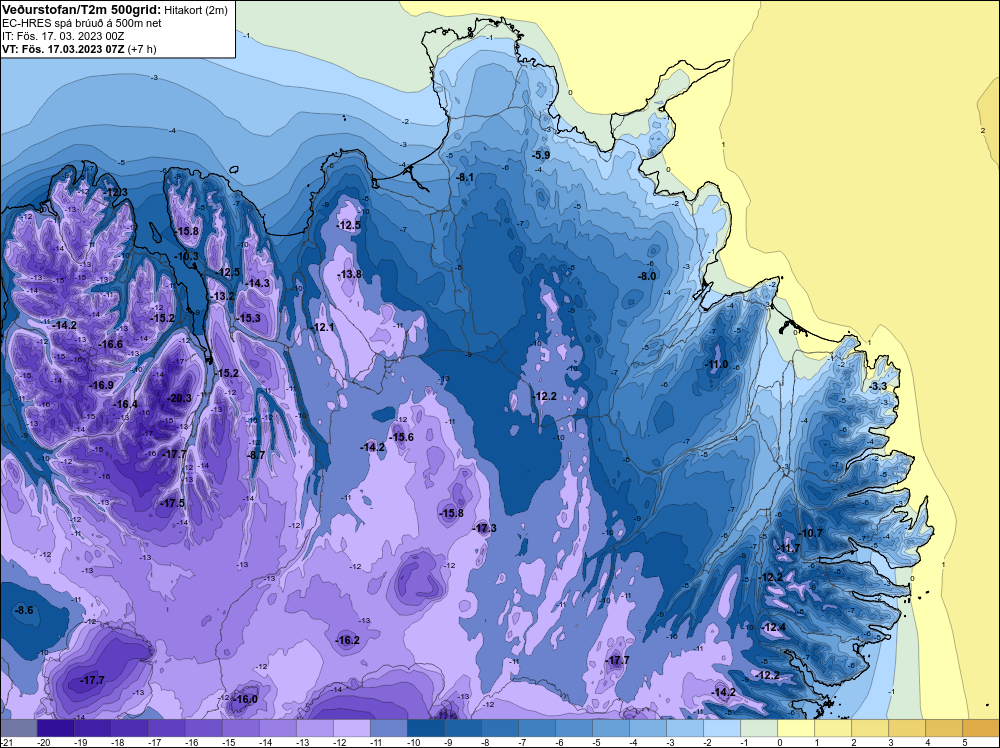The image size is (1000, 748).
Task: Click the light lavender scale swatch labeled -12
Action: click(352, 728)
